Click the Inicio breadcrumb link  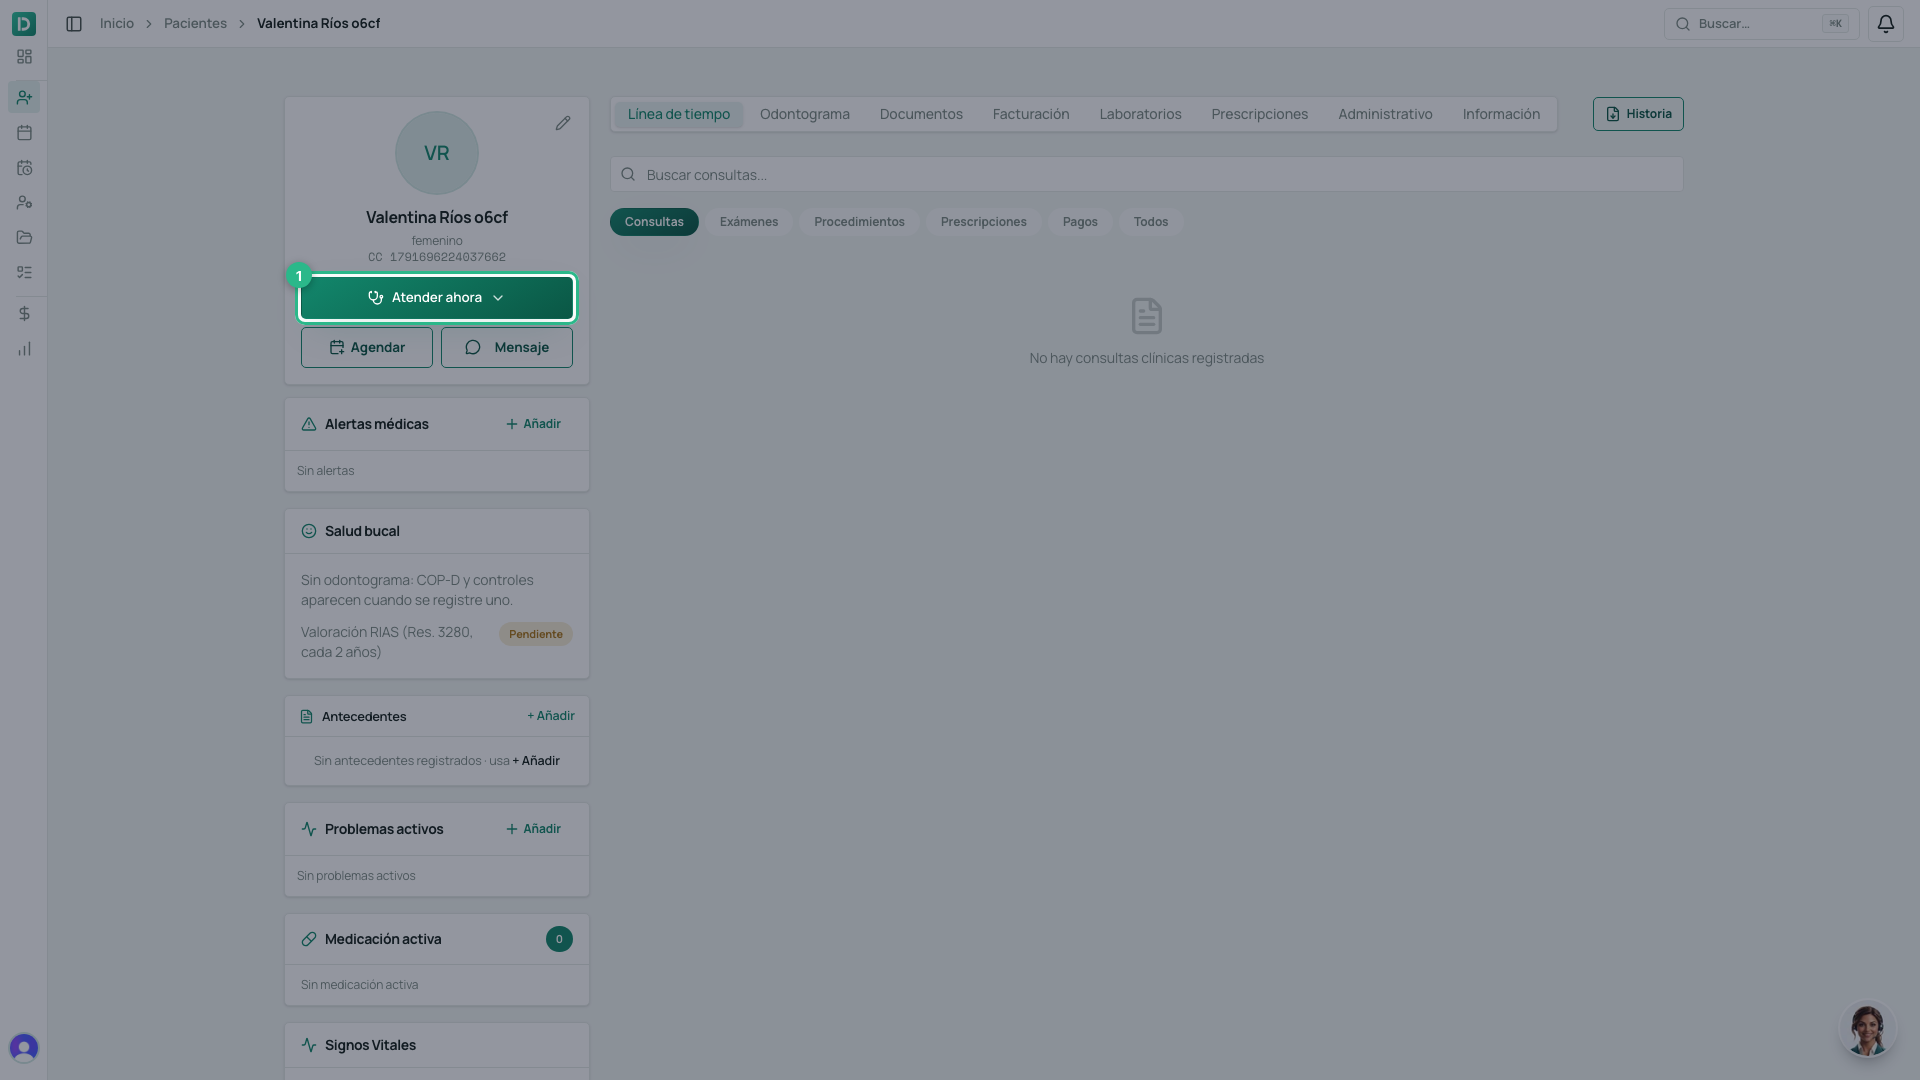117,23
